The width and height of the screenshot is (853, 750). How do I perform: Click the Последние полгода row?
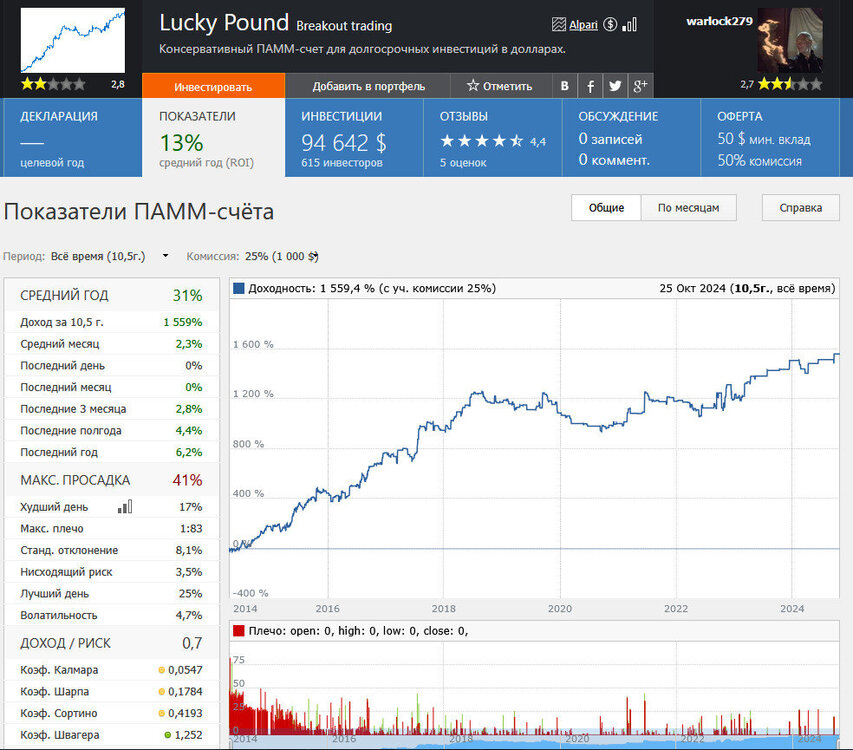click(x=112, y=431)
